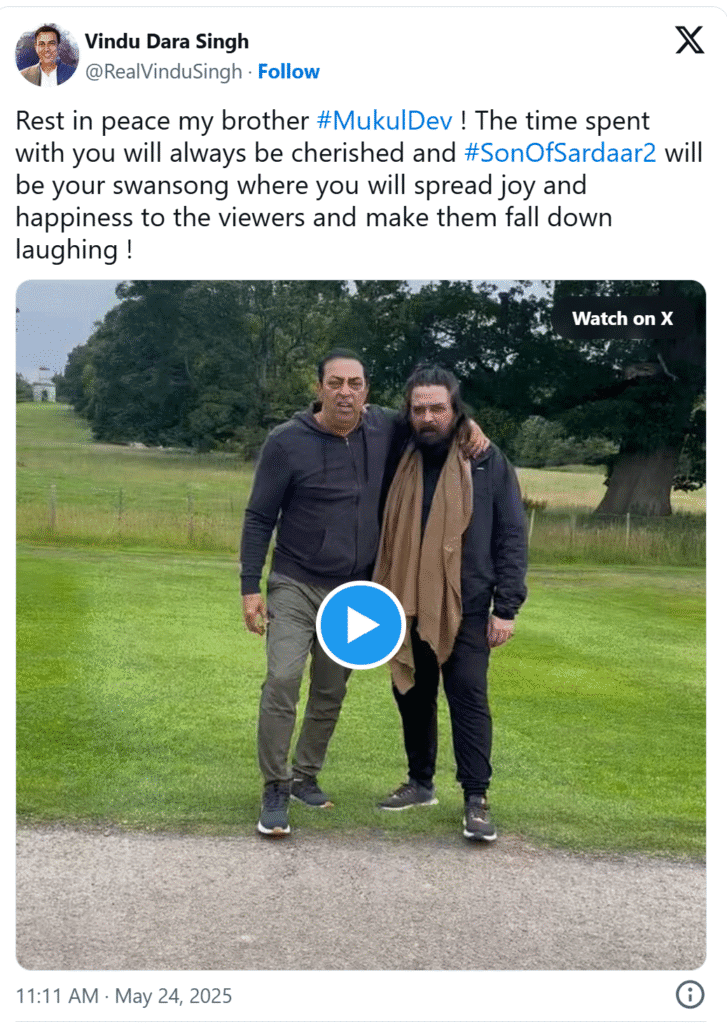Viewport: 727px width, 1024px height.
Task: Open the #SonOfSardaar2 hashtag
Action: coord(560,153)
